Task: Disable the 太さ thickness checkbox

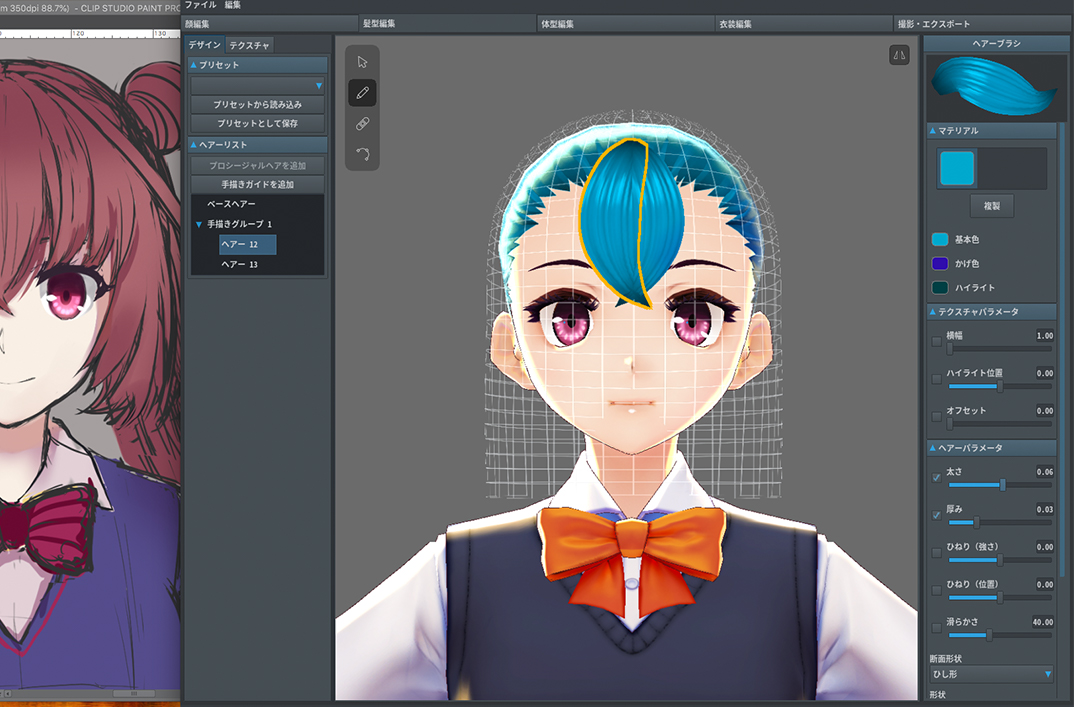Action: point(936,478)
